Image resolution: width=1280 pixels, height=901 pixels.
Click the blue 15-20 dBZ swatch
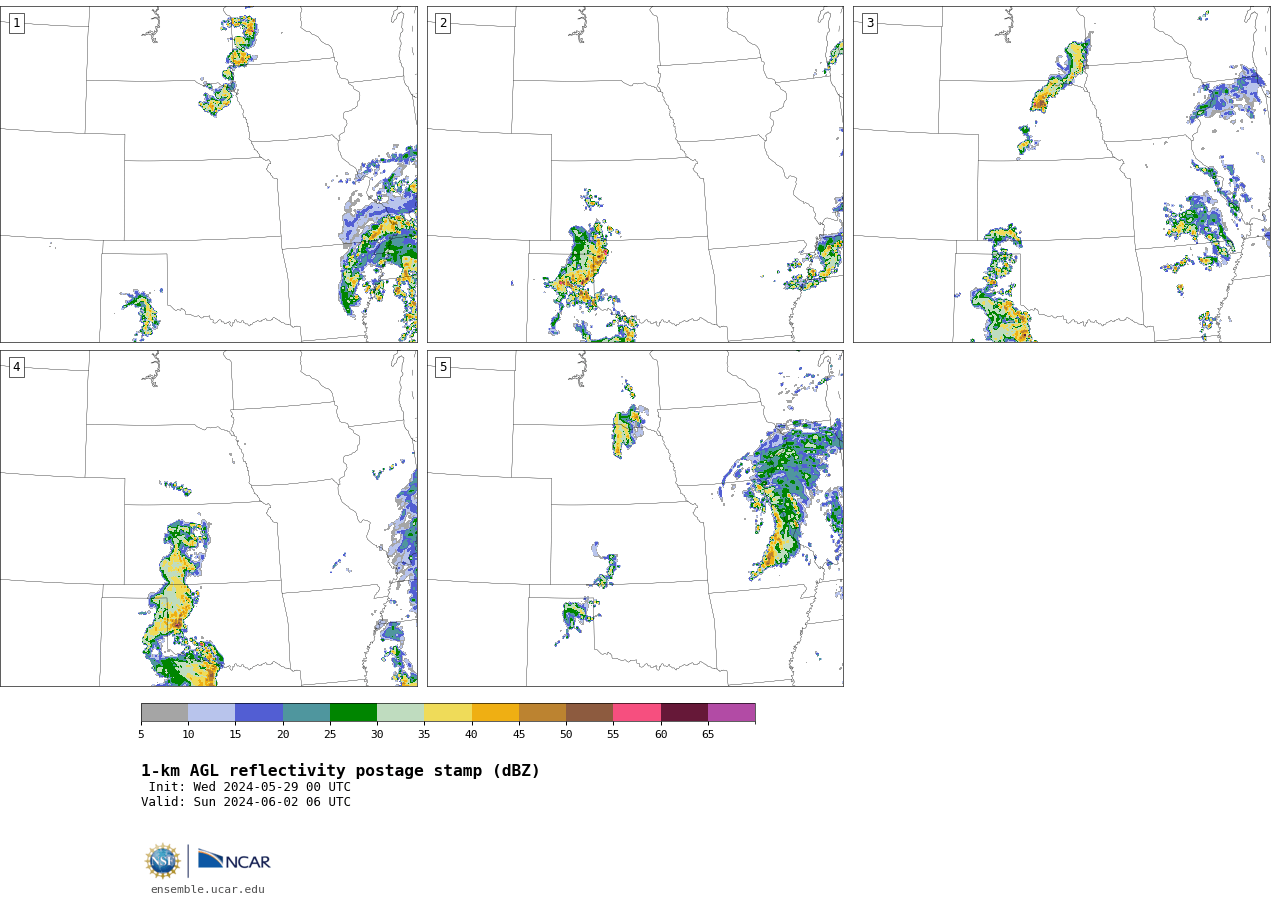click(x=259, y=712)
